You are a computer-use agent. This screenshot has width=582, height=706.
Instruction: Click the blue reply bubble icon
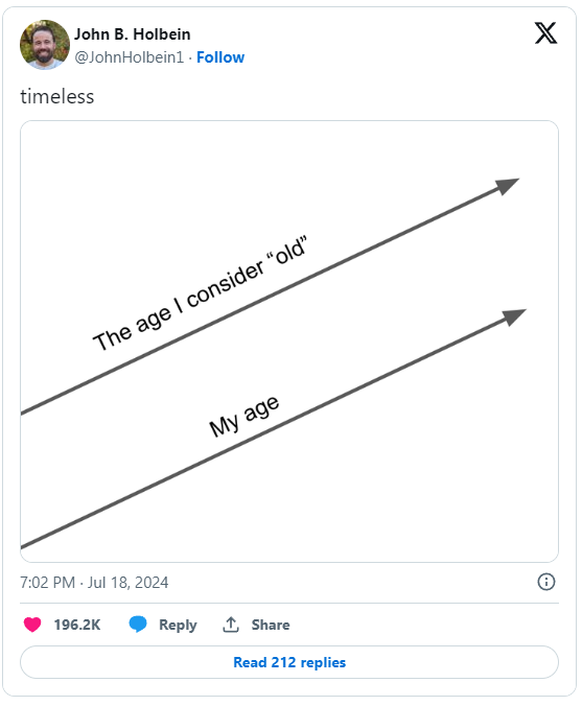(138, 625)
